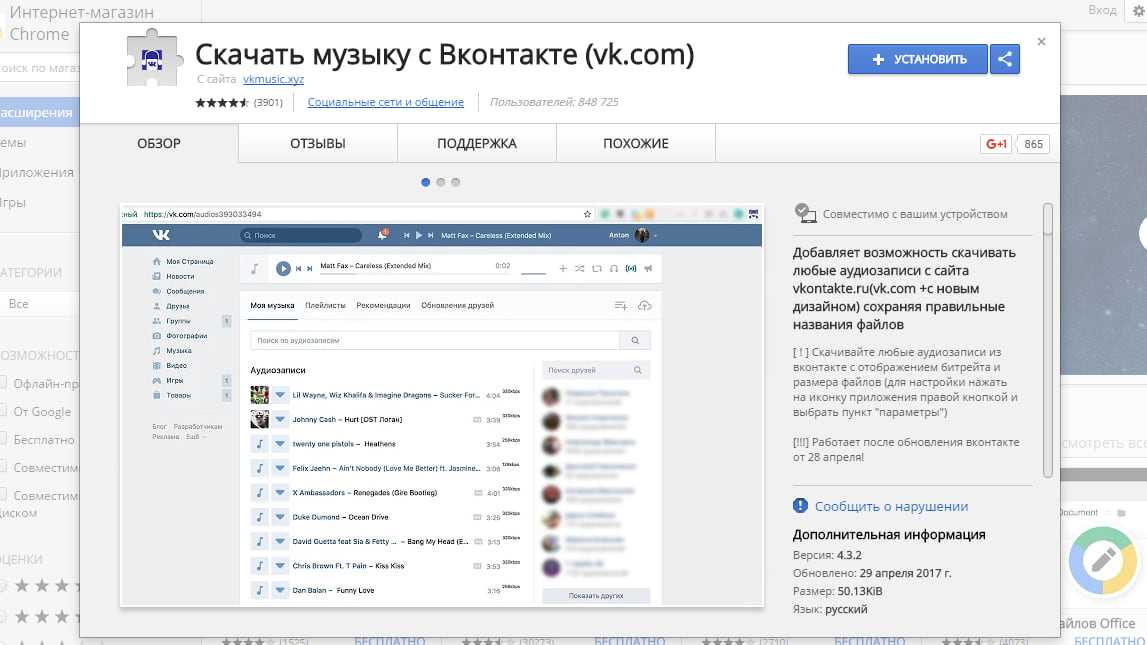
Task: Click the Дополнительная информация heading
Action: point(889,535)
